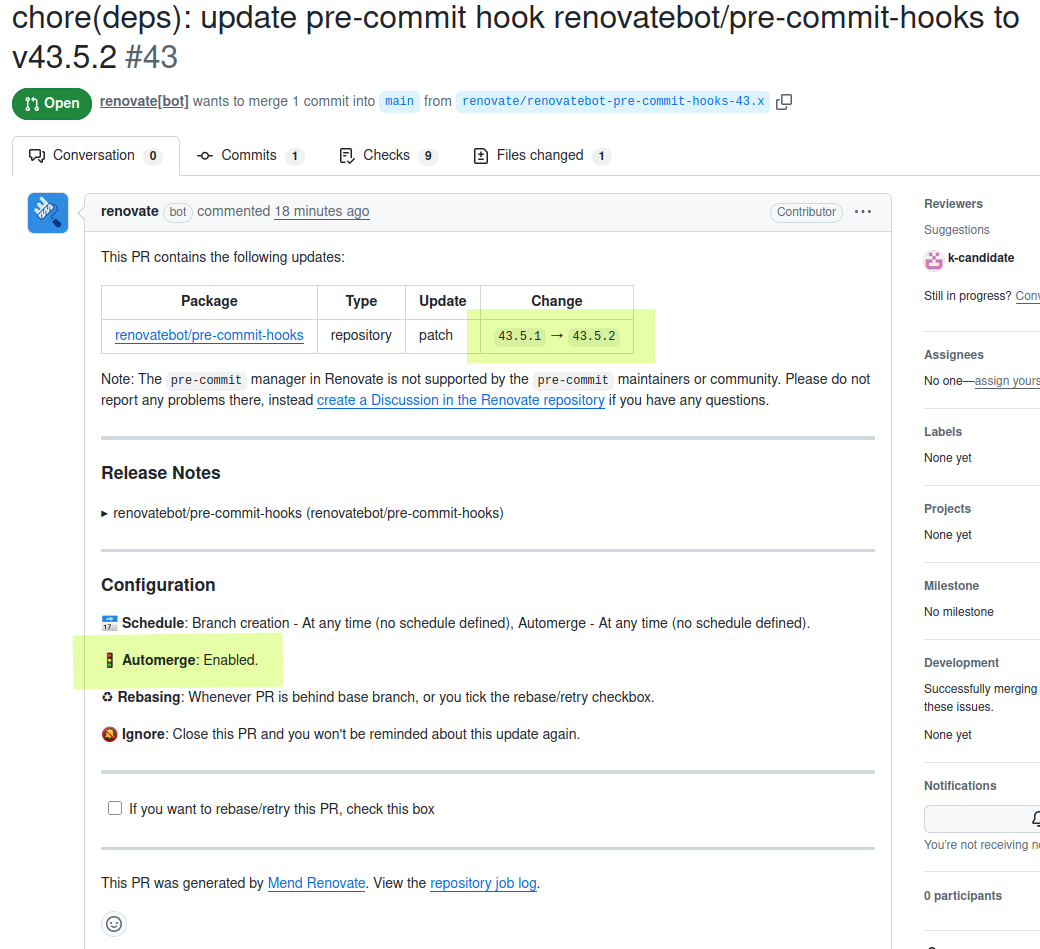View the repository job log
The height and width of the screenshot is (949, 1040).
point(483,883)
